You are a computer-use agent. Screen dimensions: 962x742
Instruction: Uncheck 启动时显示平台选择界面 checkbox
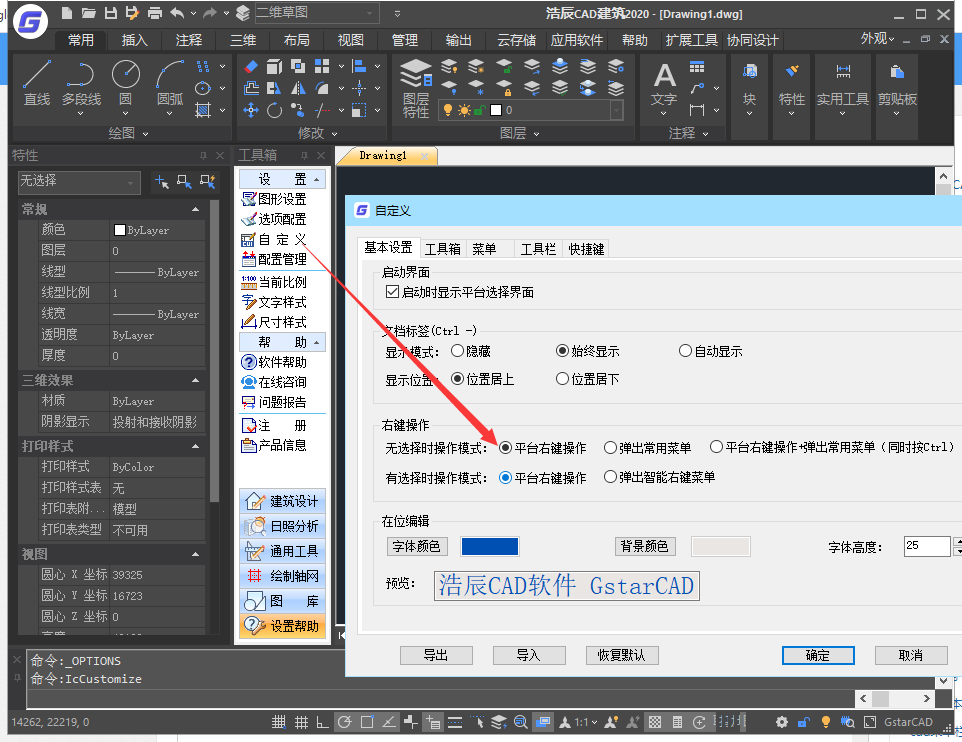(x=392, y=292)
